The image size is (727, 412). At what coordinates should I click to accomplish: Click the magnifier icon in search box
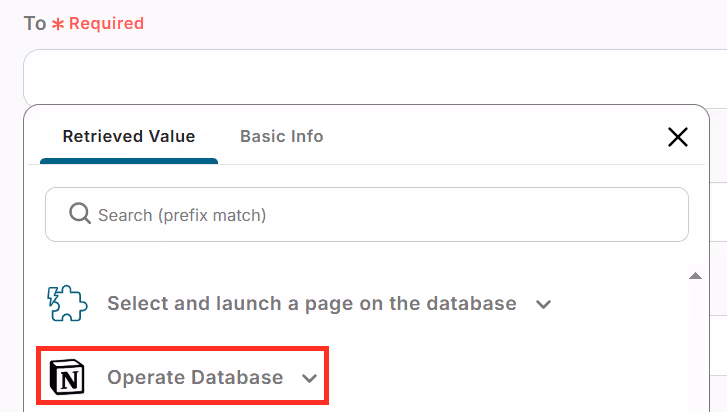click(80, 214)
